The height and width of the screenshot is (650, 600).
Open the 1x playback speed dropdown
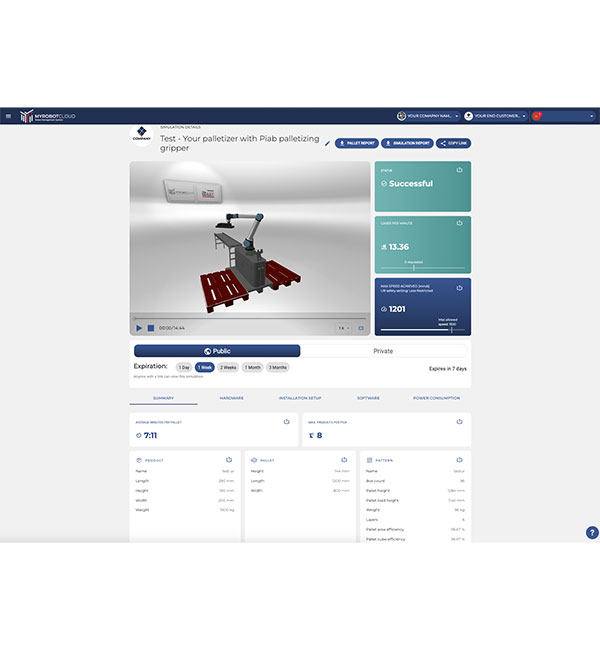click(344, 328)
